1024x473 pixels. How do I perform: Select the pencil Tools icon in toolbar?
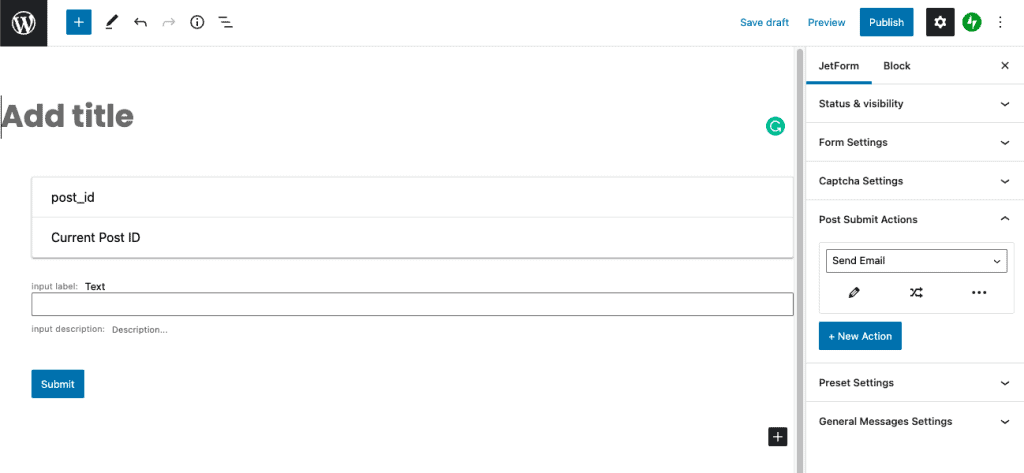111,23
